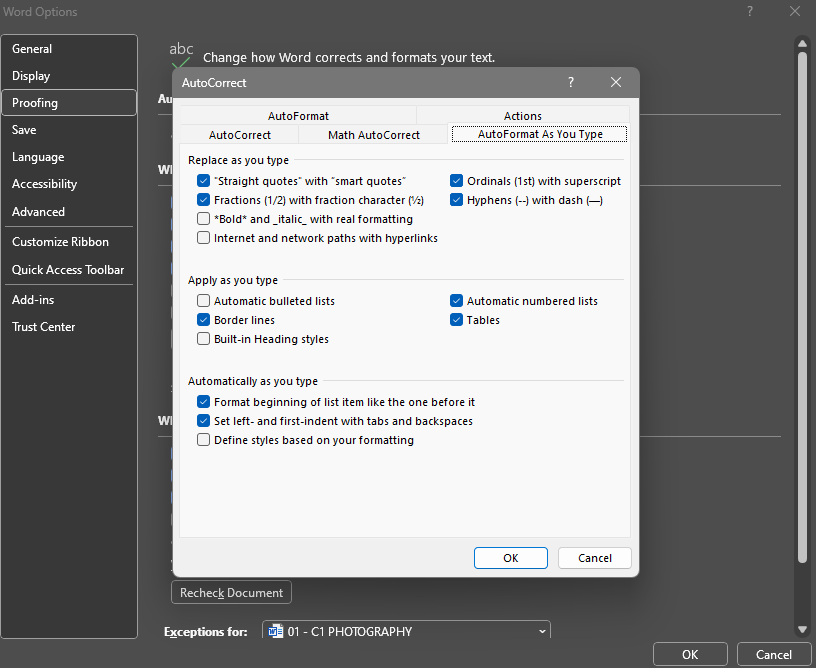Open Display options category

click(x=69, y=75)
